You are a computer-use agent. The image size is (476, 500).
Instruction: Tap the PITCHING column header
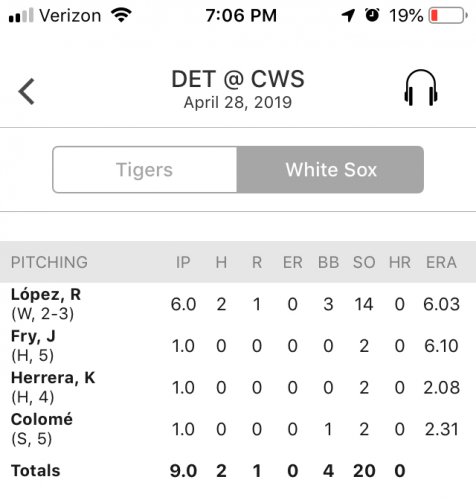click(49, 262)
